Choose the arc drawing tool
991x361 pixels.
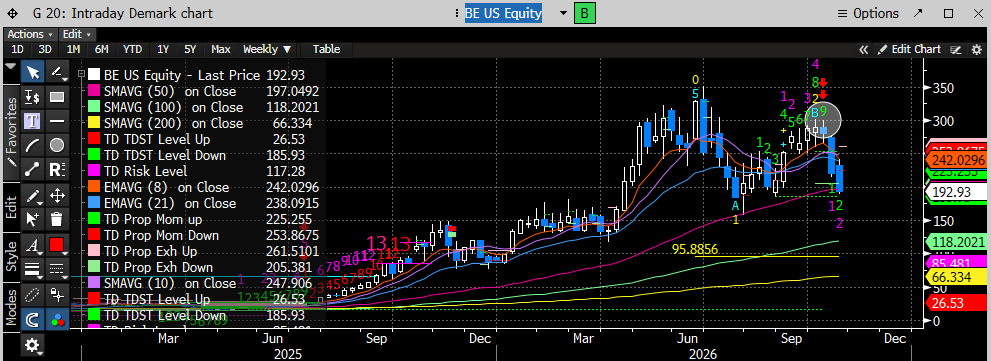(33, 145)
